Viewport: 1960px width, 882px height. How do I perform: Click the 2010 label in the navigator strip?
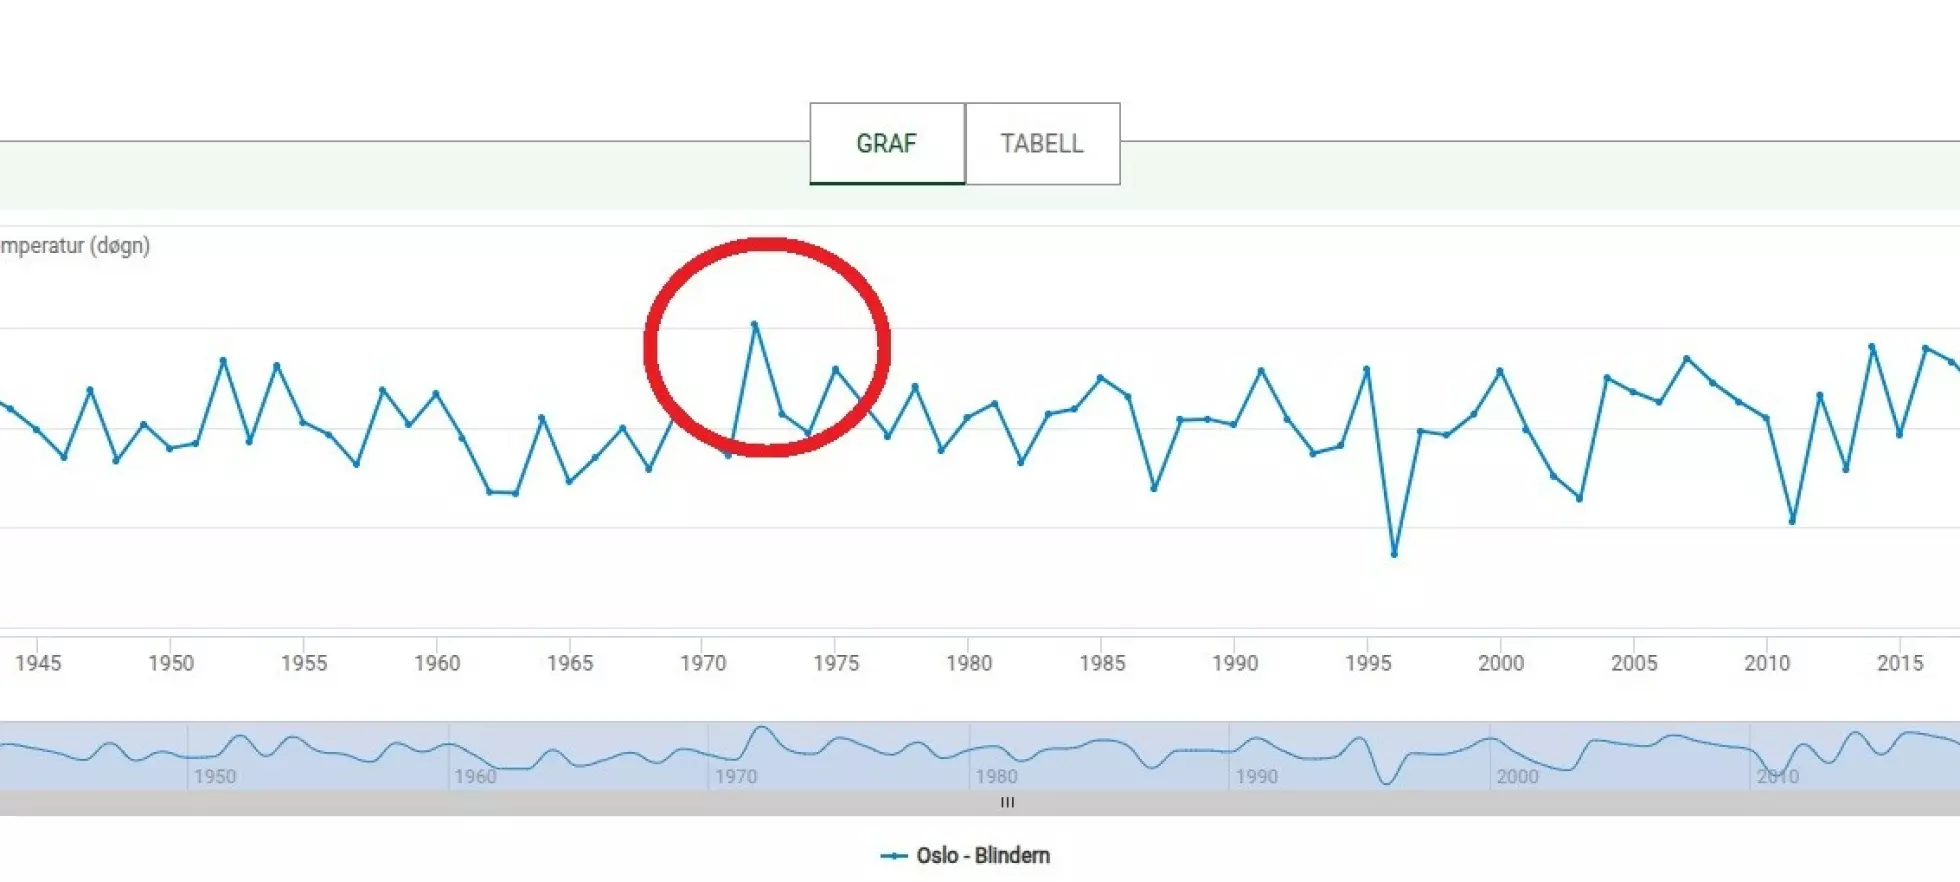[1778, 776]
